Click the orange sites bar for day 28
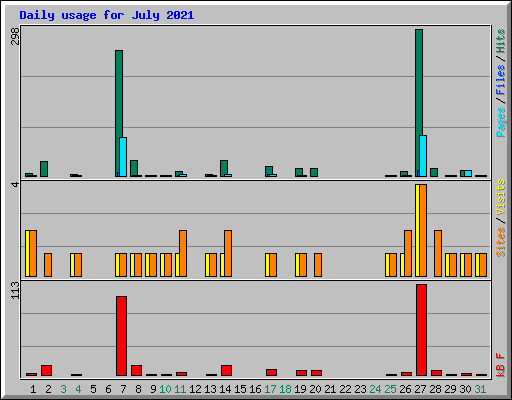Screen dimensions: 512x400 tap(438, 253)
